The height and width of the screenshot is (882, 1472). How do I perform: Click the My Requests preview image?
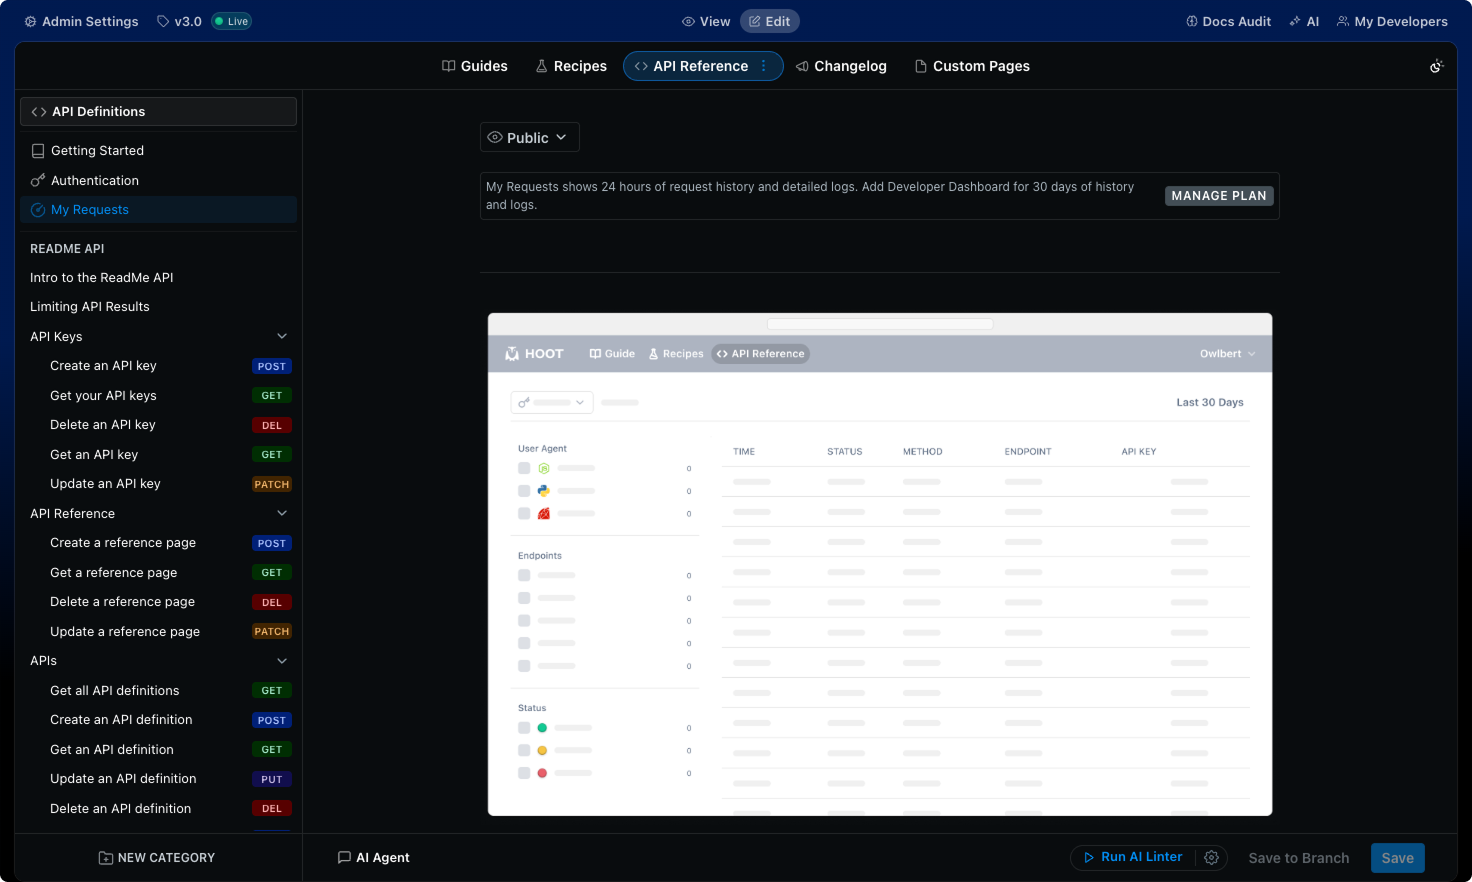(x=880, y=564)
